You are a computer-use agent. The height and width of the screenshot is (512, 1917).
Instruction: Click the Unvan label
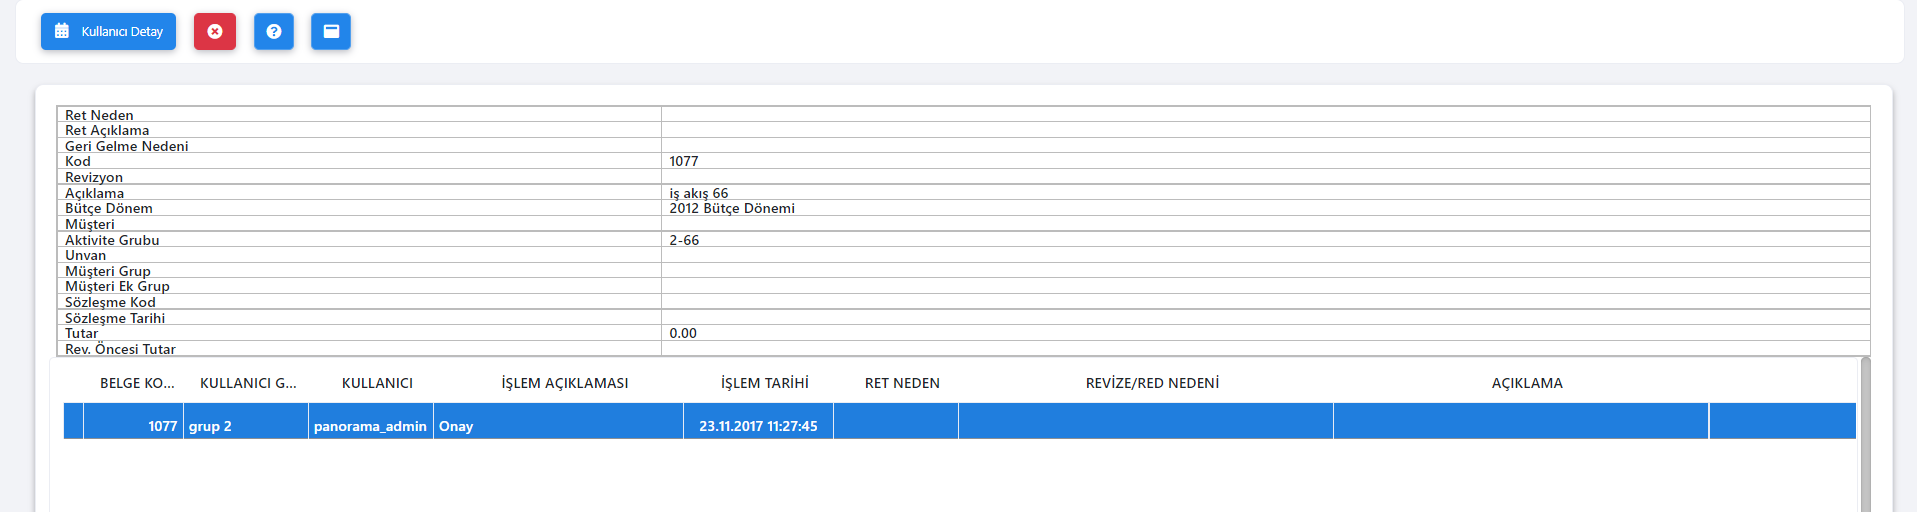pos(85,255)
